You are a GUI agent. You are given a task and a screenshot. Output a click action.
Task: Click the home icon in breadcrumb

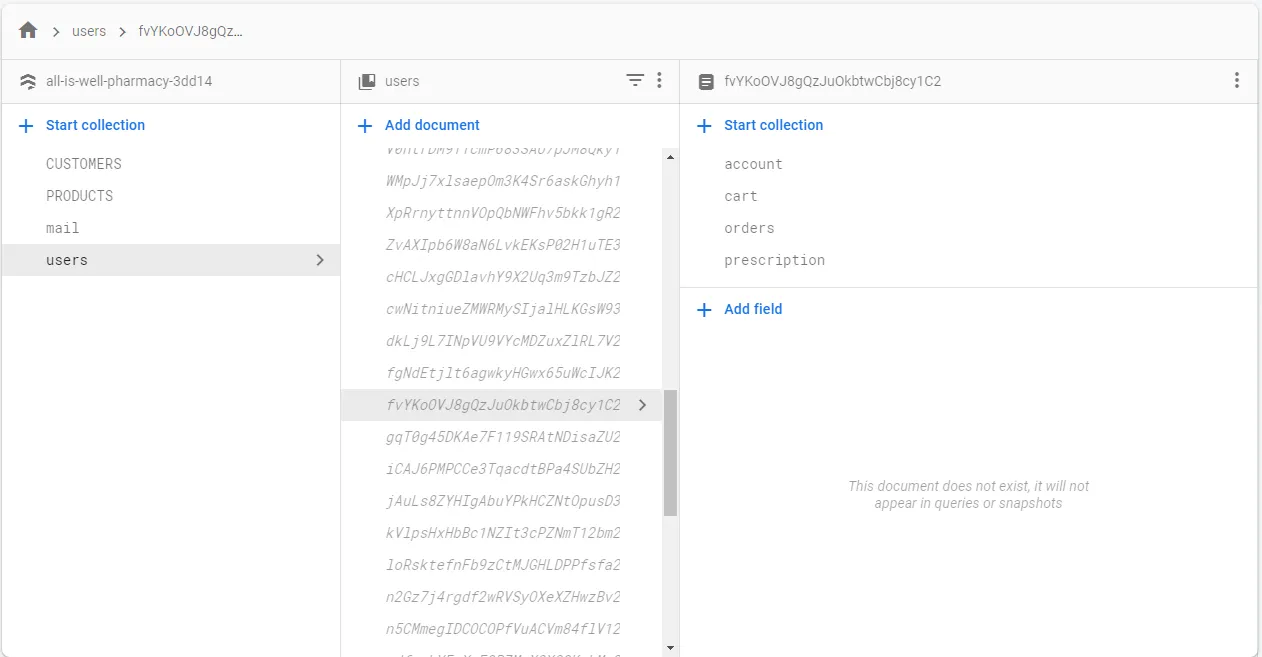[x=28, y=31]
